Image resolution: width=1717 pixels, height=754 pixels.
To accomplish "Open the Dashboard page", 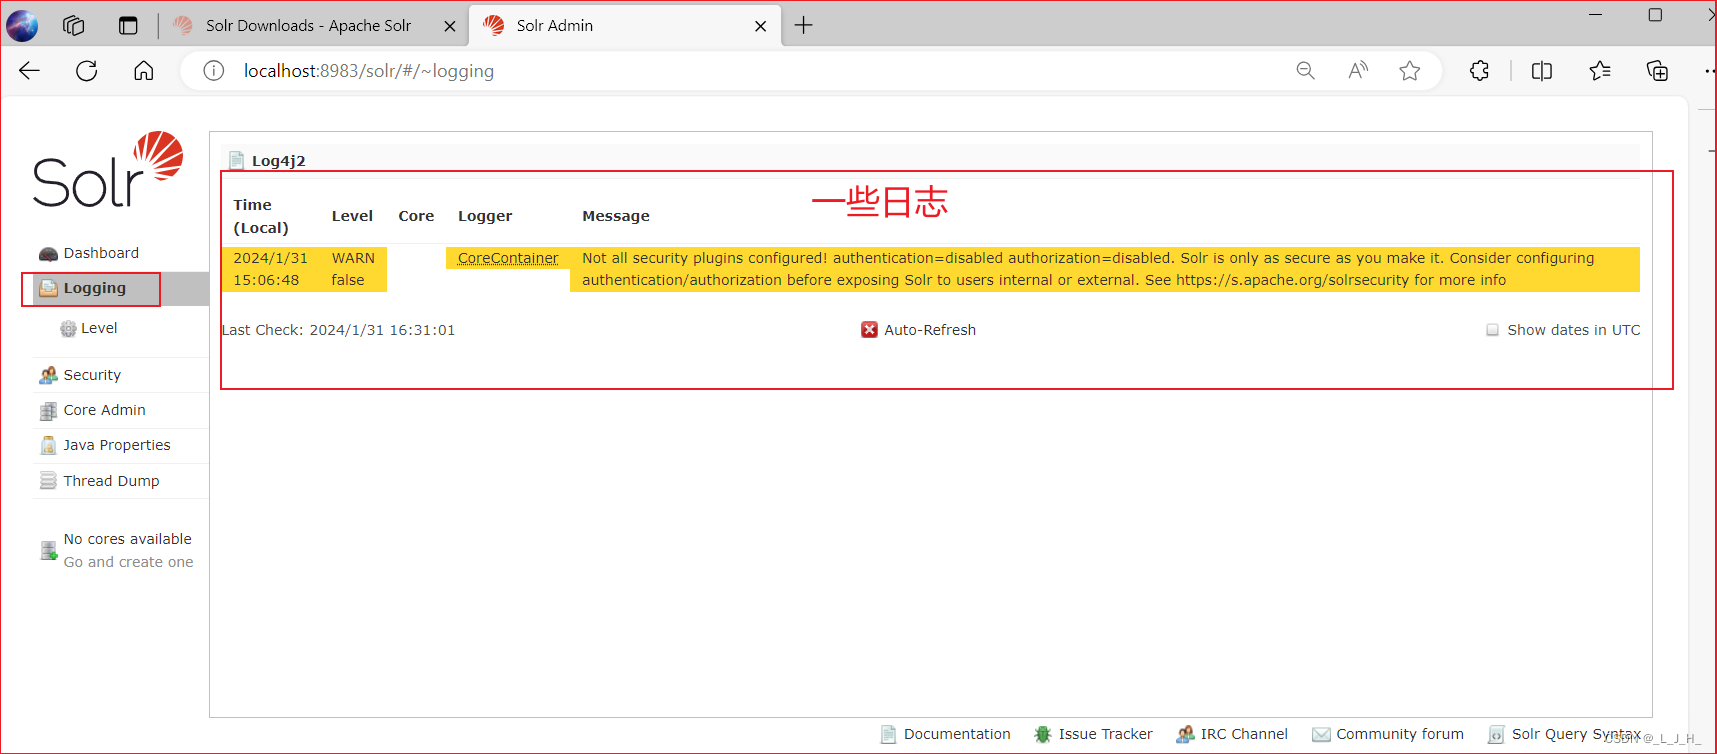I will (101, 253).
